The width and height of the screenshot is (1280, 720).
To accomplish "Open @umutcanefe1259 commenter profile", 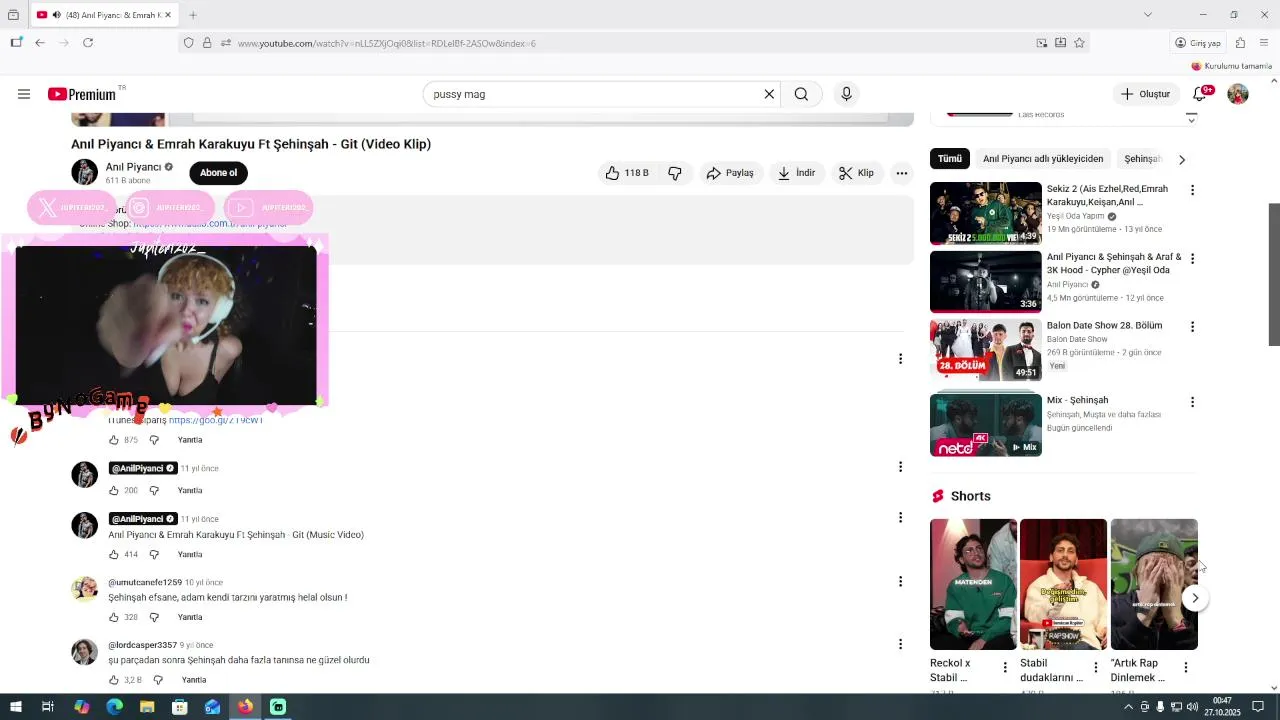I will pyautogui.click(x=145, y=582).
